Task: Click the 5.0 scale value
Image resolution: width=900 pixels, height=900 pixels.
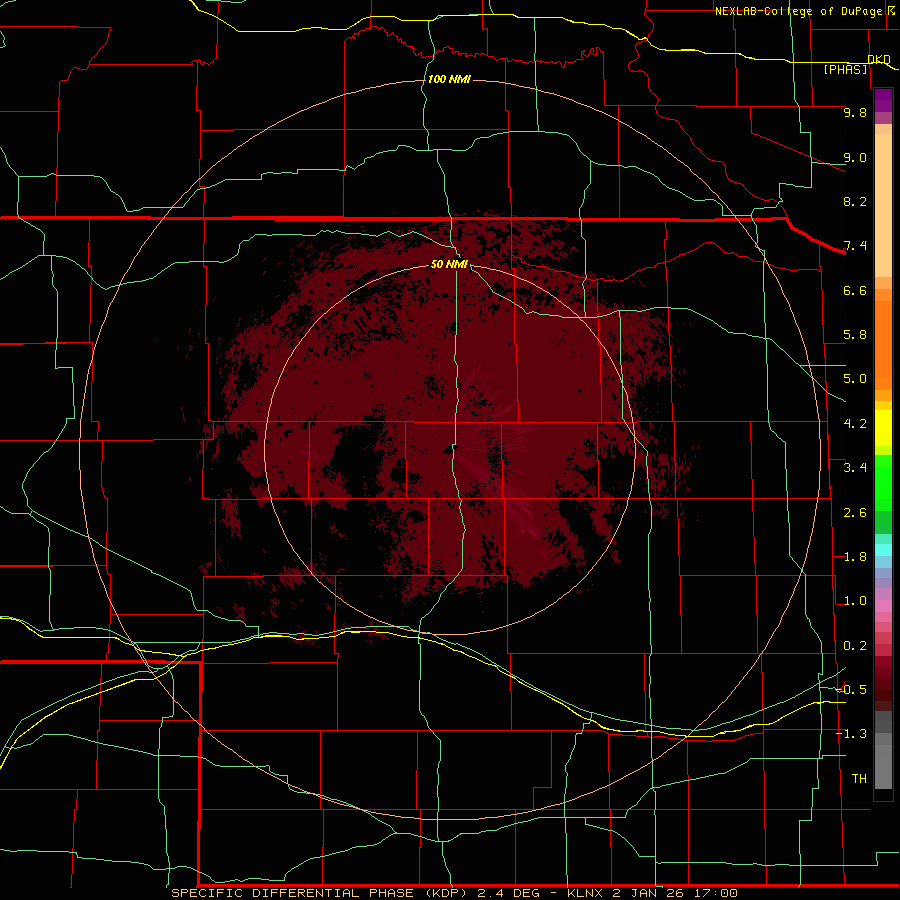Action: tap(855, 379)
